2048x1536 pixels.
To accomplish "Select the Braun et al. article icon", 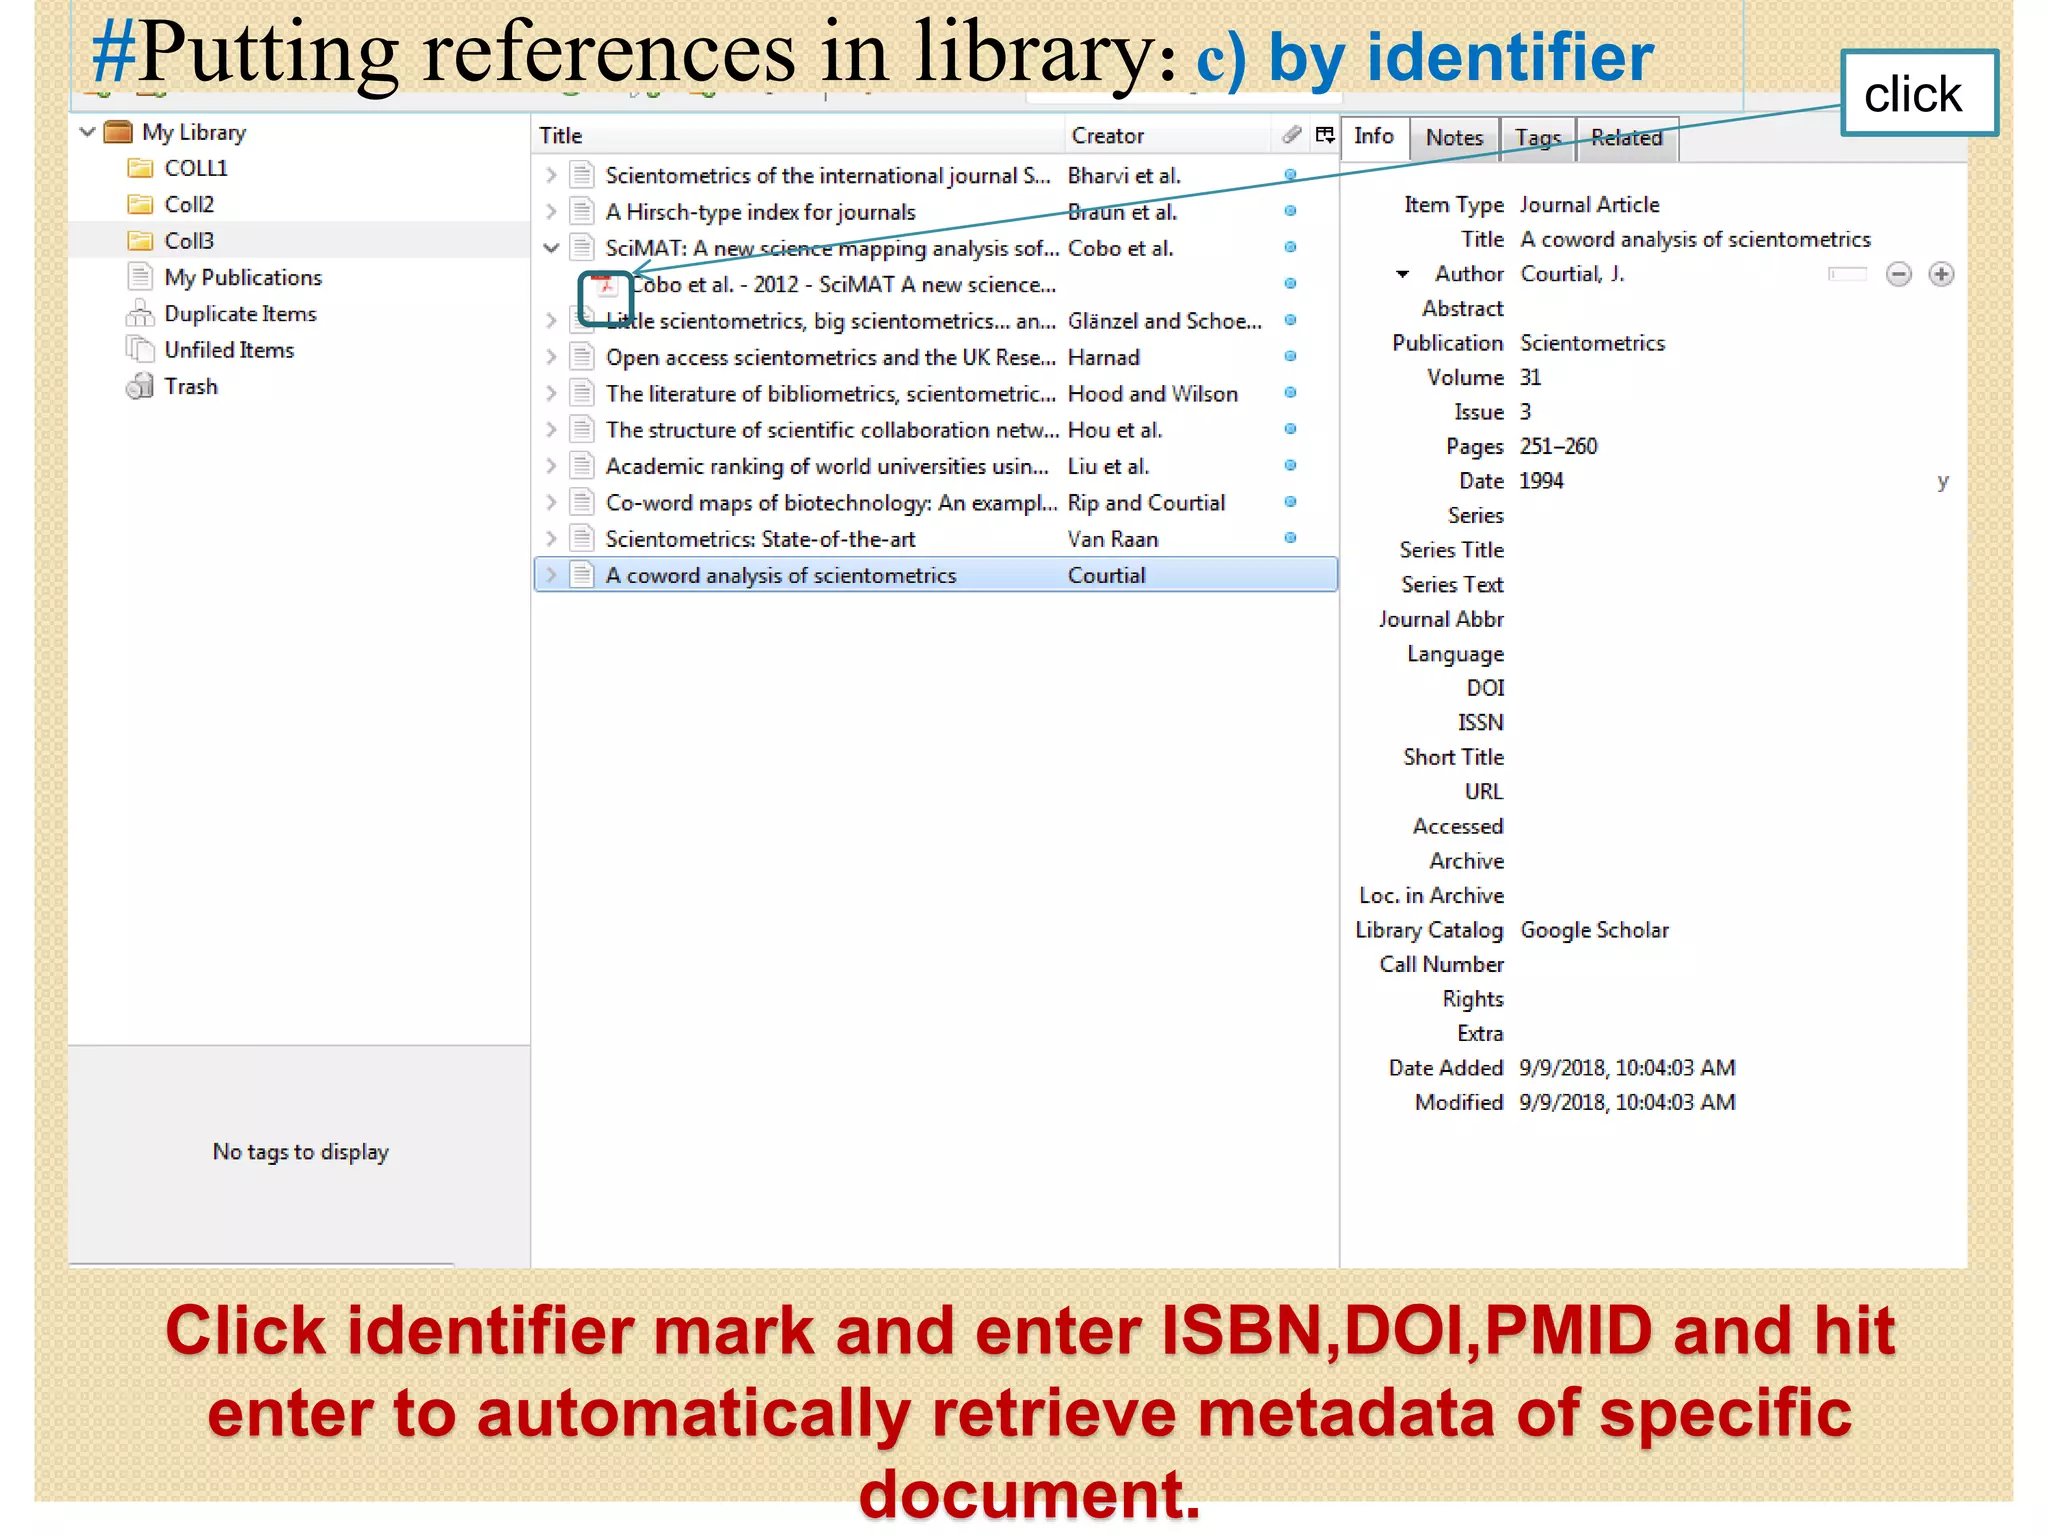I will [582, 212].
